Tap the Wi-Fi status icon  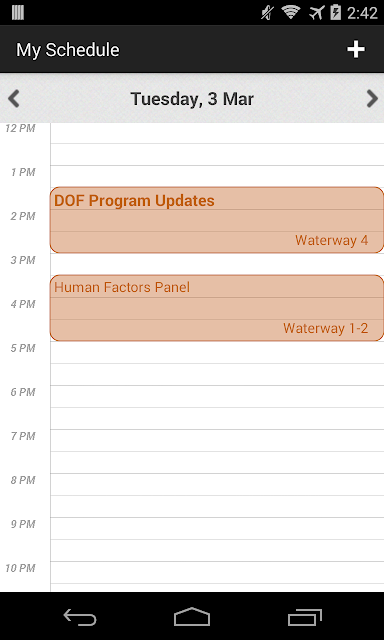point(291,13)
